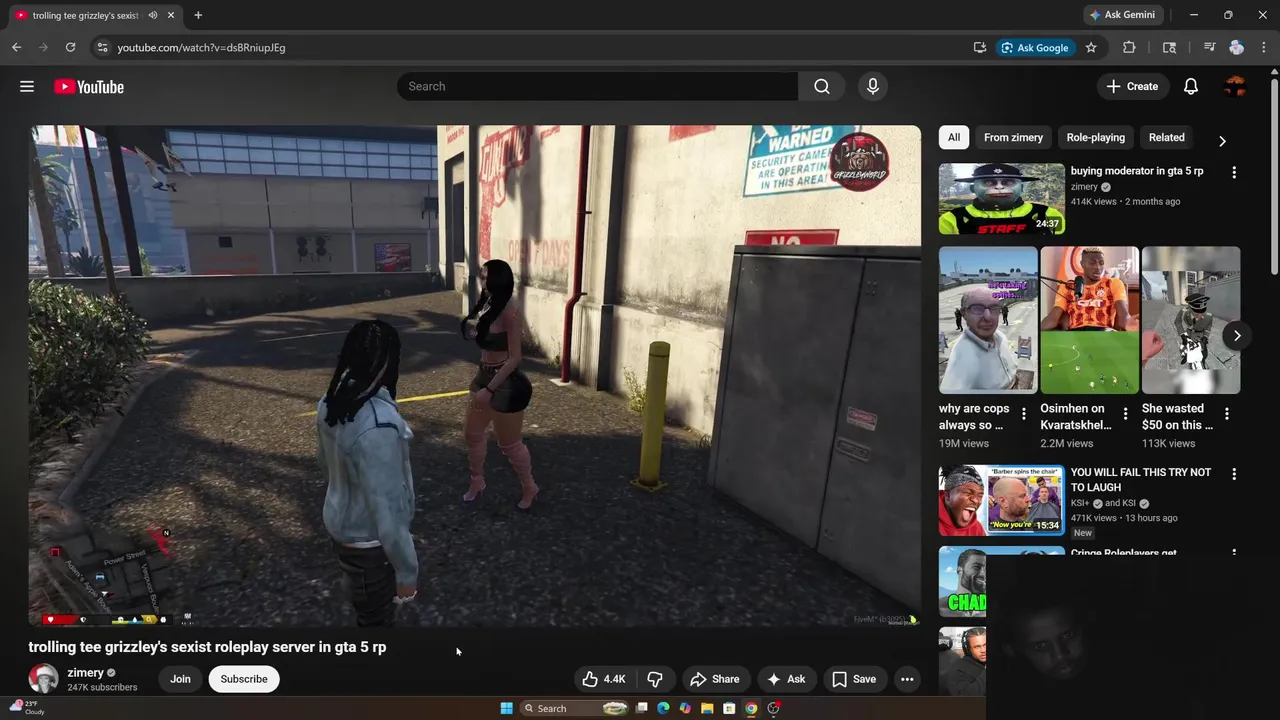The width and height of the screenshot is (1280, 720).
Task: Open 'YOU WILL FAIL THIS TRY NOT TO LAUGH' title
Action: [x=1141, y=480]
